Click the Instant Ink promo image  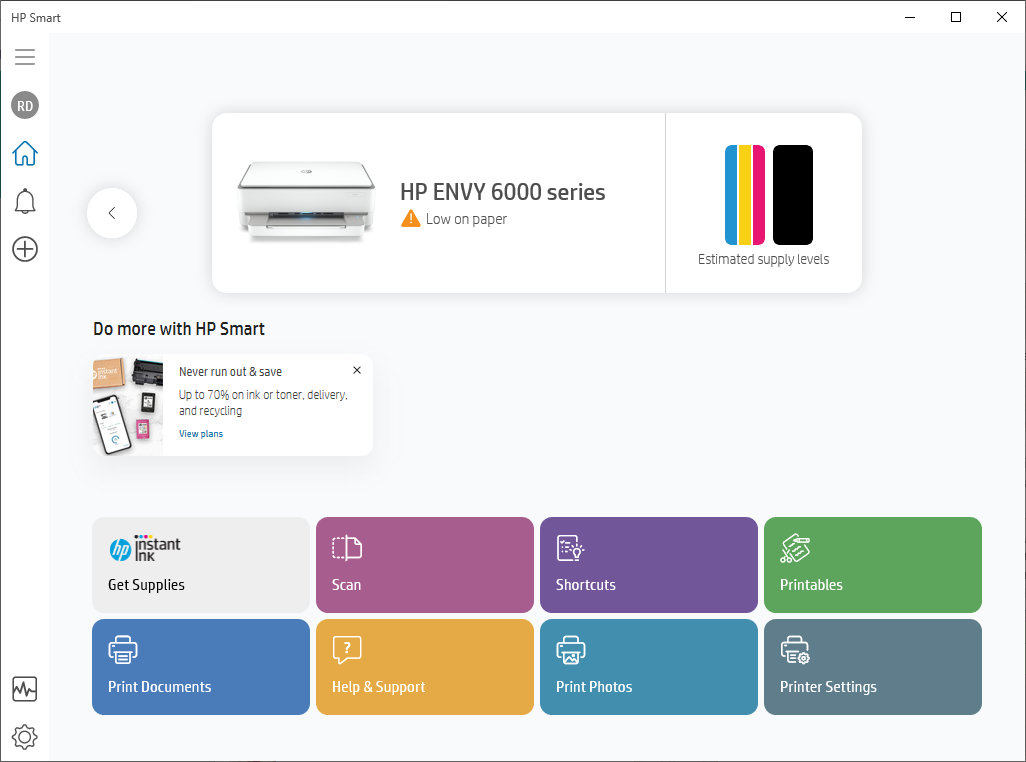pyautogui.click(x=128, y=406)
